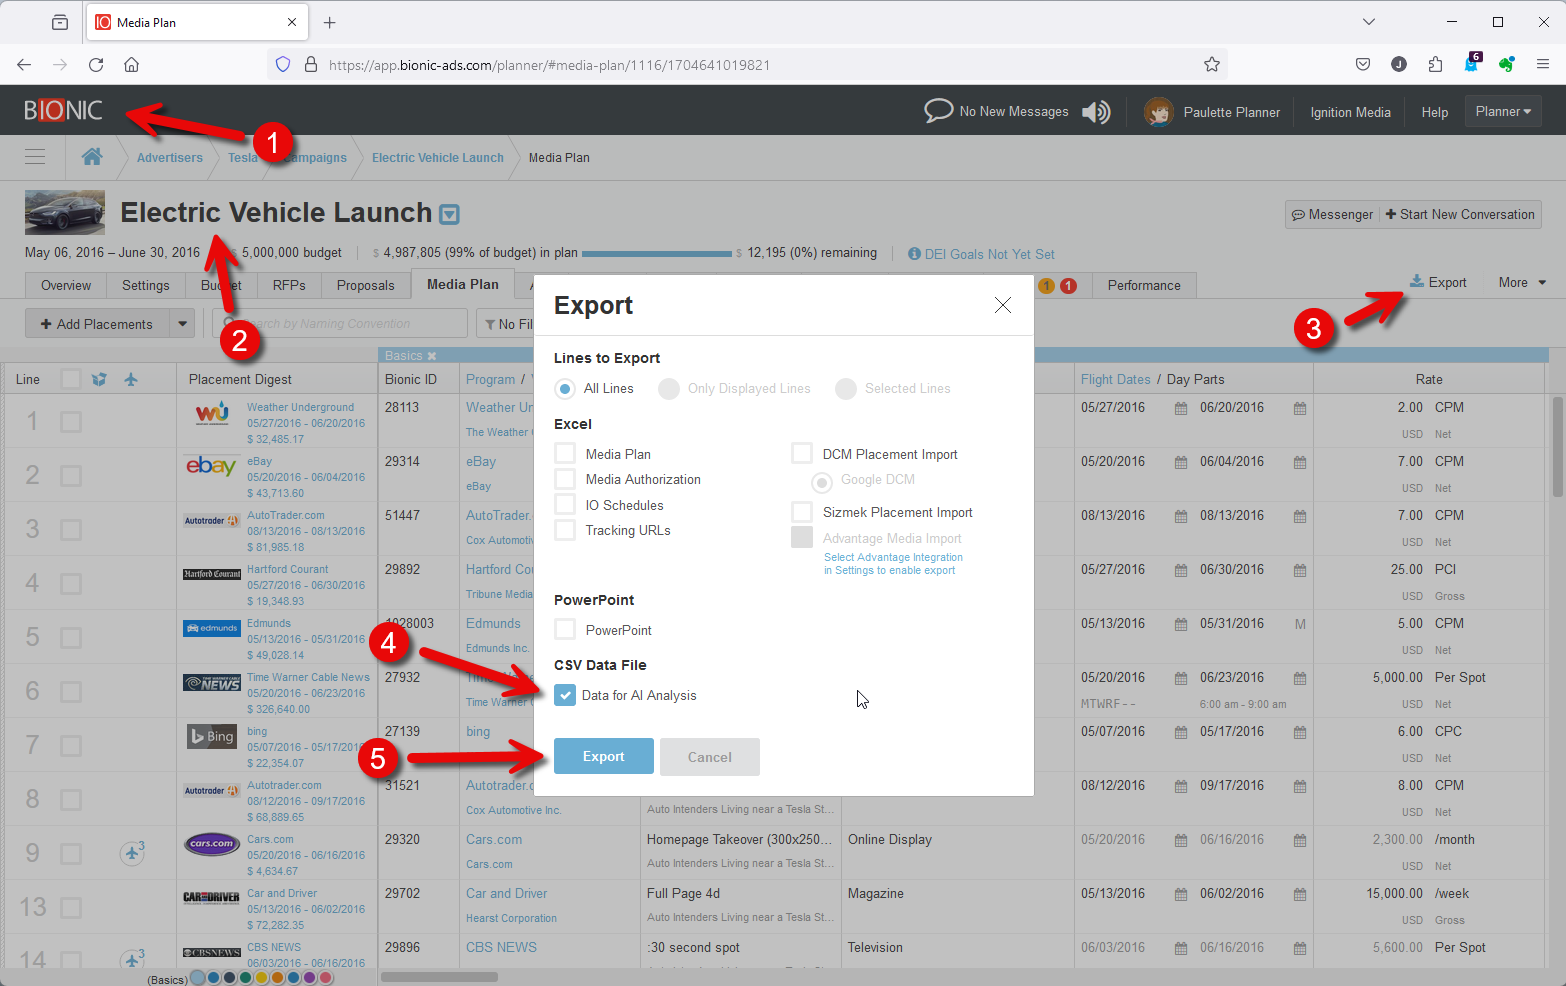
Task: Open the dropdown beside Electric Vehicle Launch title
Action: pos(449,214)
